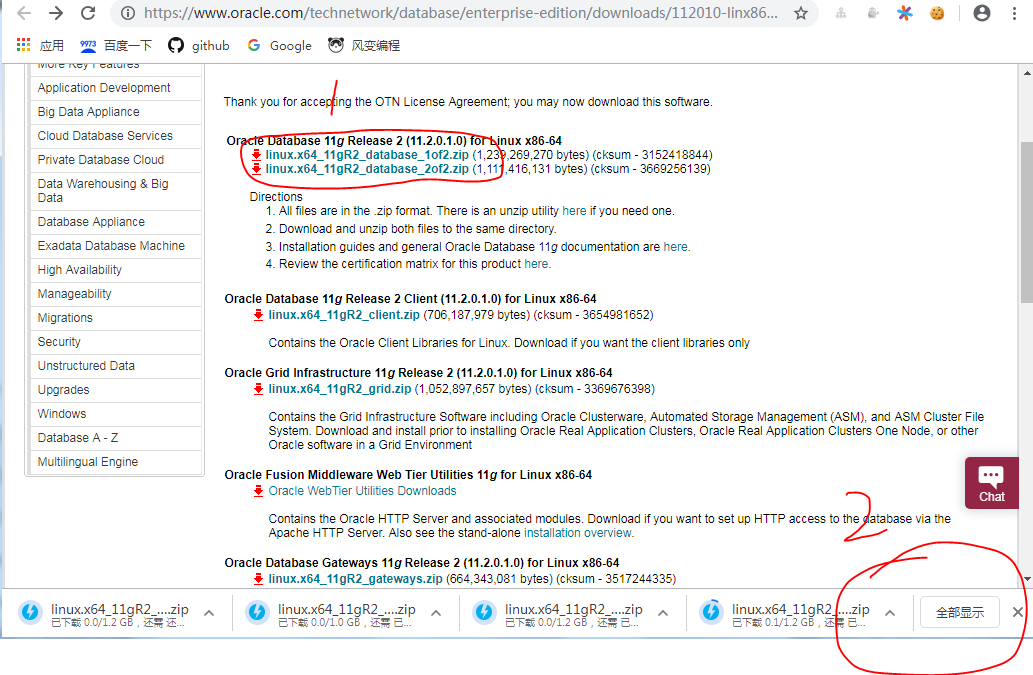Go forward using the browser forward arrow
Viewport: 1033px width, 675px height.
click(x=56, y=13)
